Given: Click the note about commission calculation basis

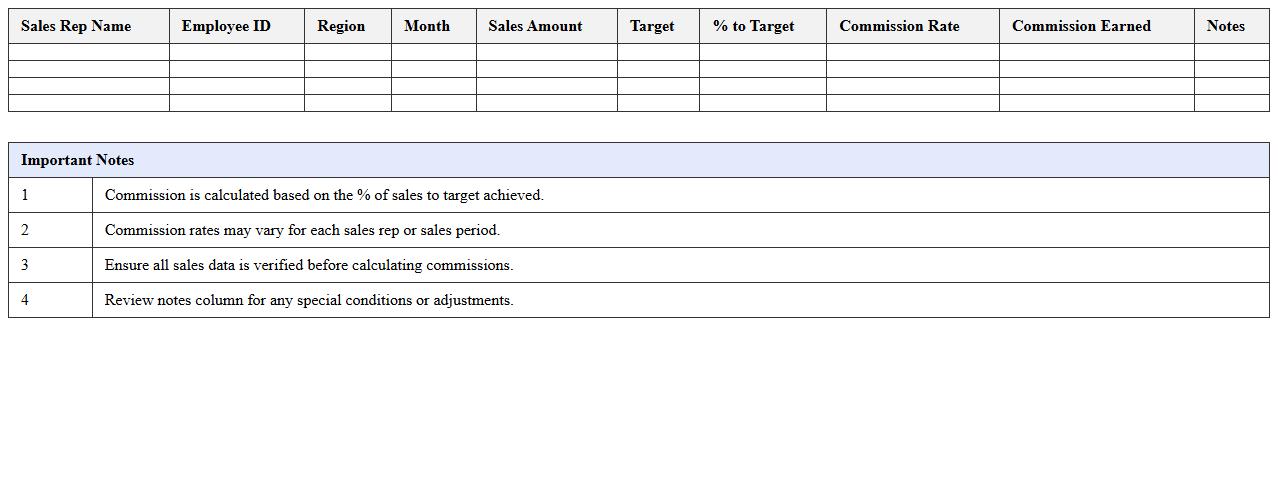Looking at the screenshot, I should pos(324,195).
